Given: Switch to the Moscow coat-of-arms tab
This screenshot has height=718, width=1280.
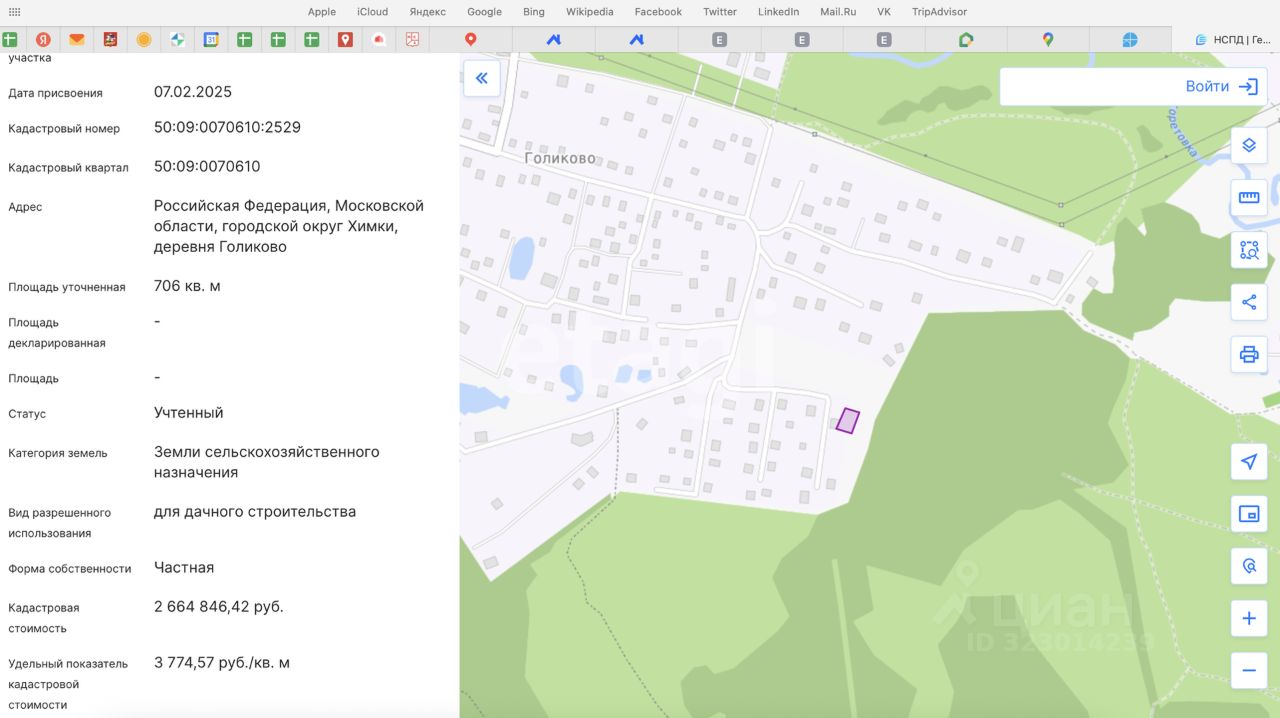Looking at the screenshot, I should [x=110, y=40].
